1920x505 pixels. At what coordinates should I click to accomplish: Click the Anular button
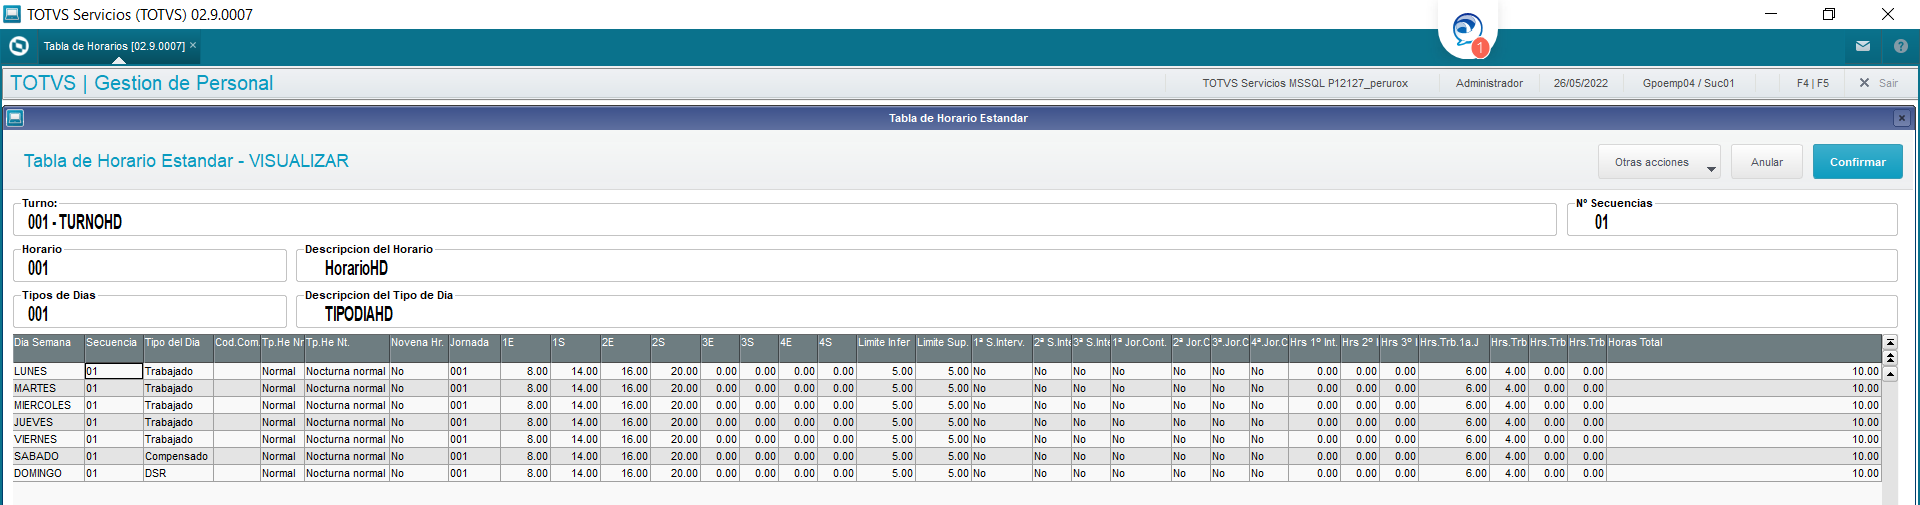pos(1767,162)
